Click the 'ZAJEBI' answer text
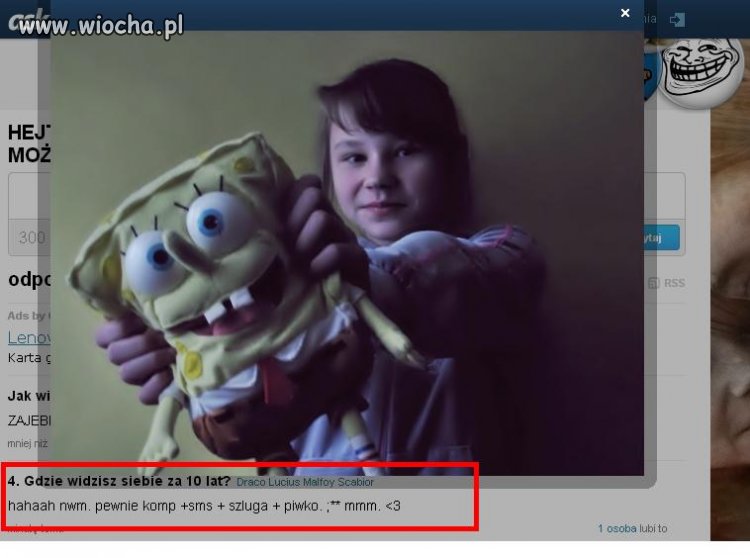Screen dimensions: 750x558 click(x=29, y=421)
